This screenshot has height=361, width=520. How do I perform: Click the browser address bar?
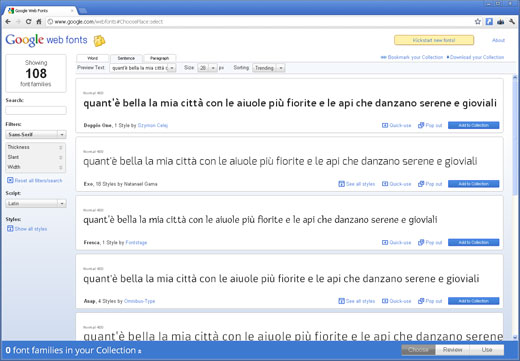pos(260,22)
